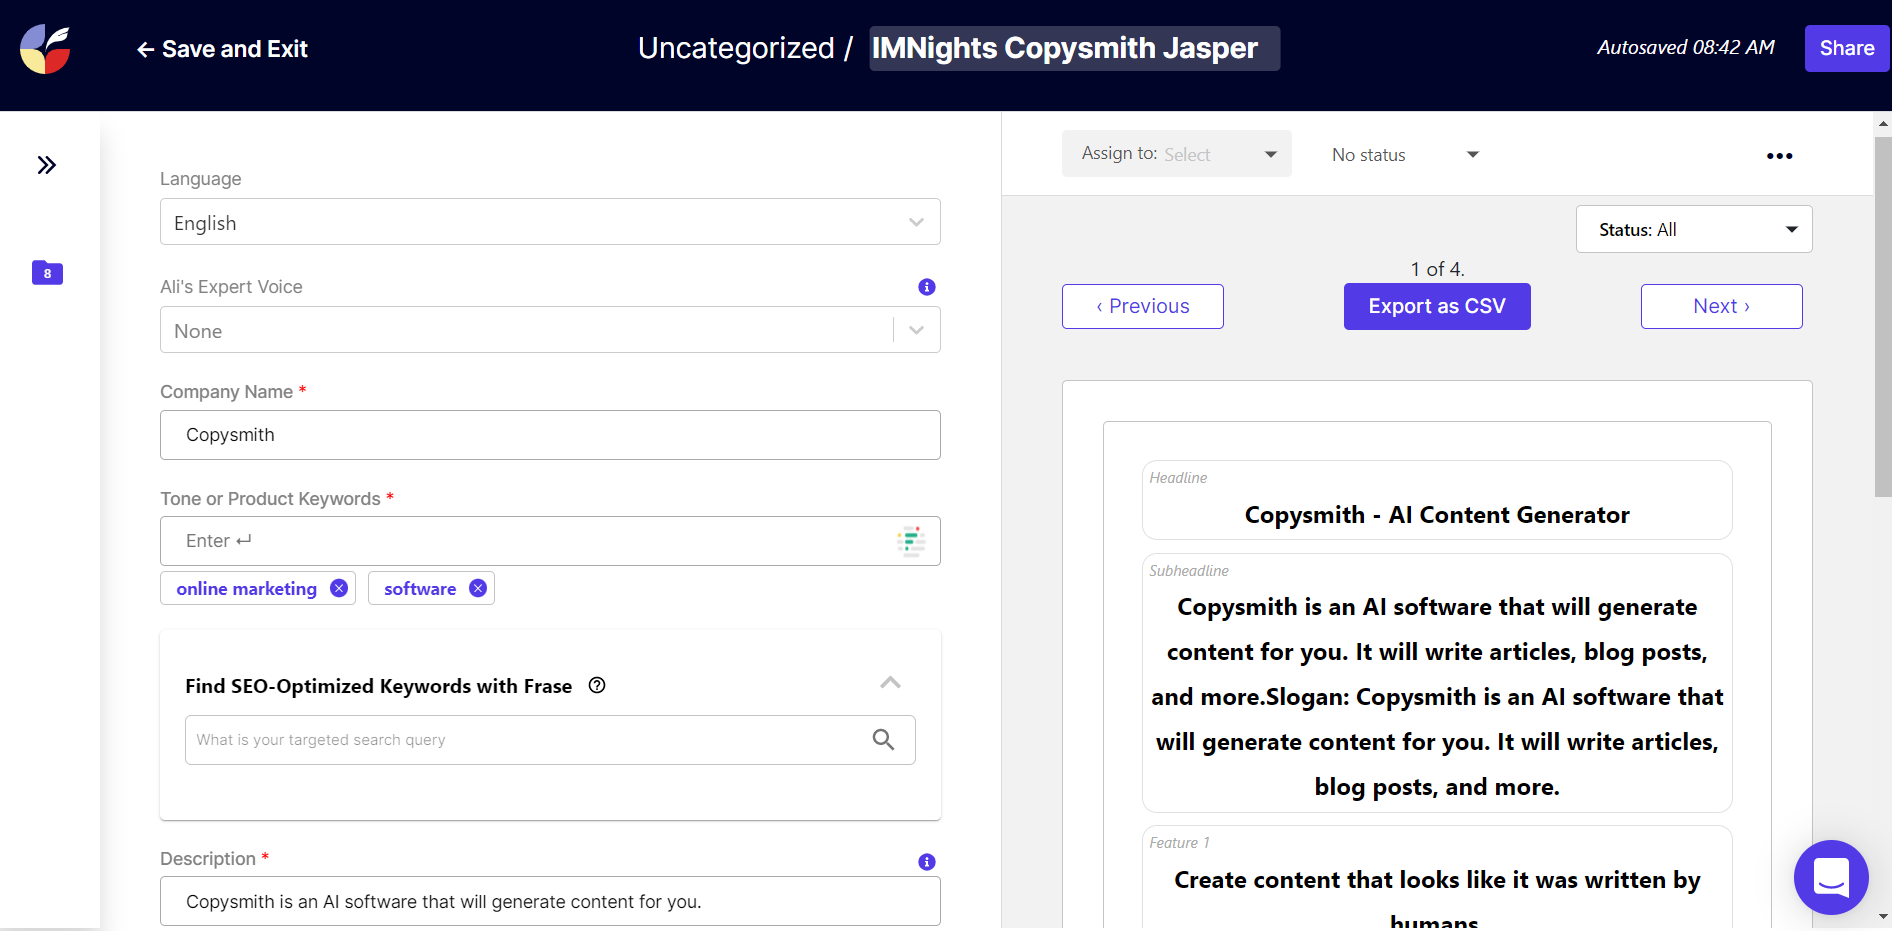
Task: Go to the Next result
Action: coord(1721,306)
